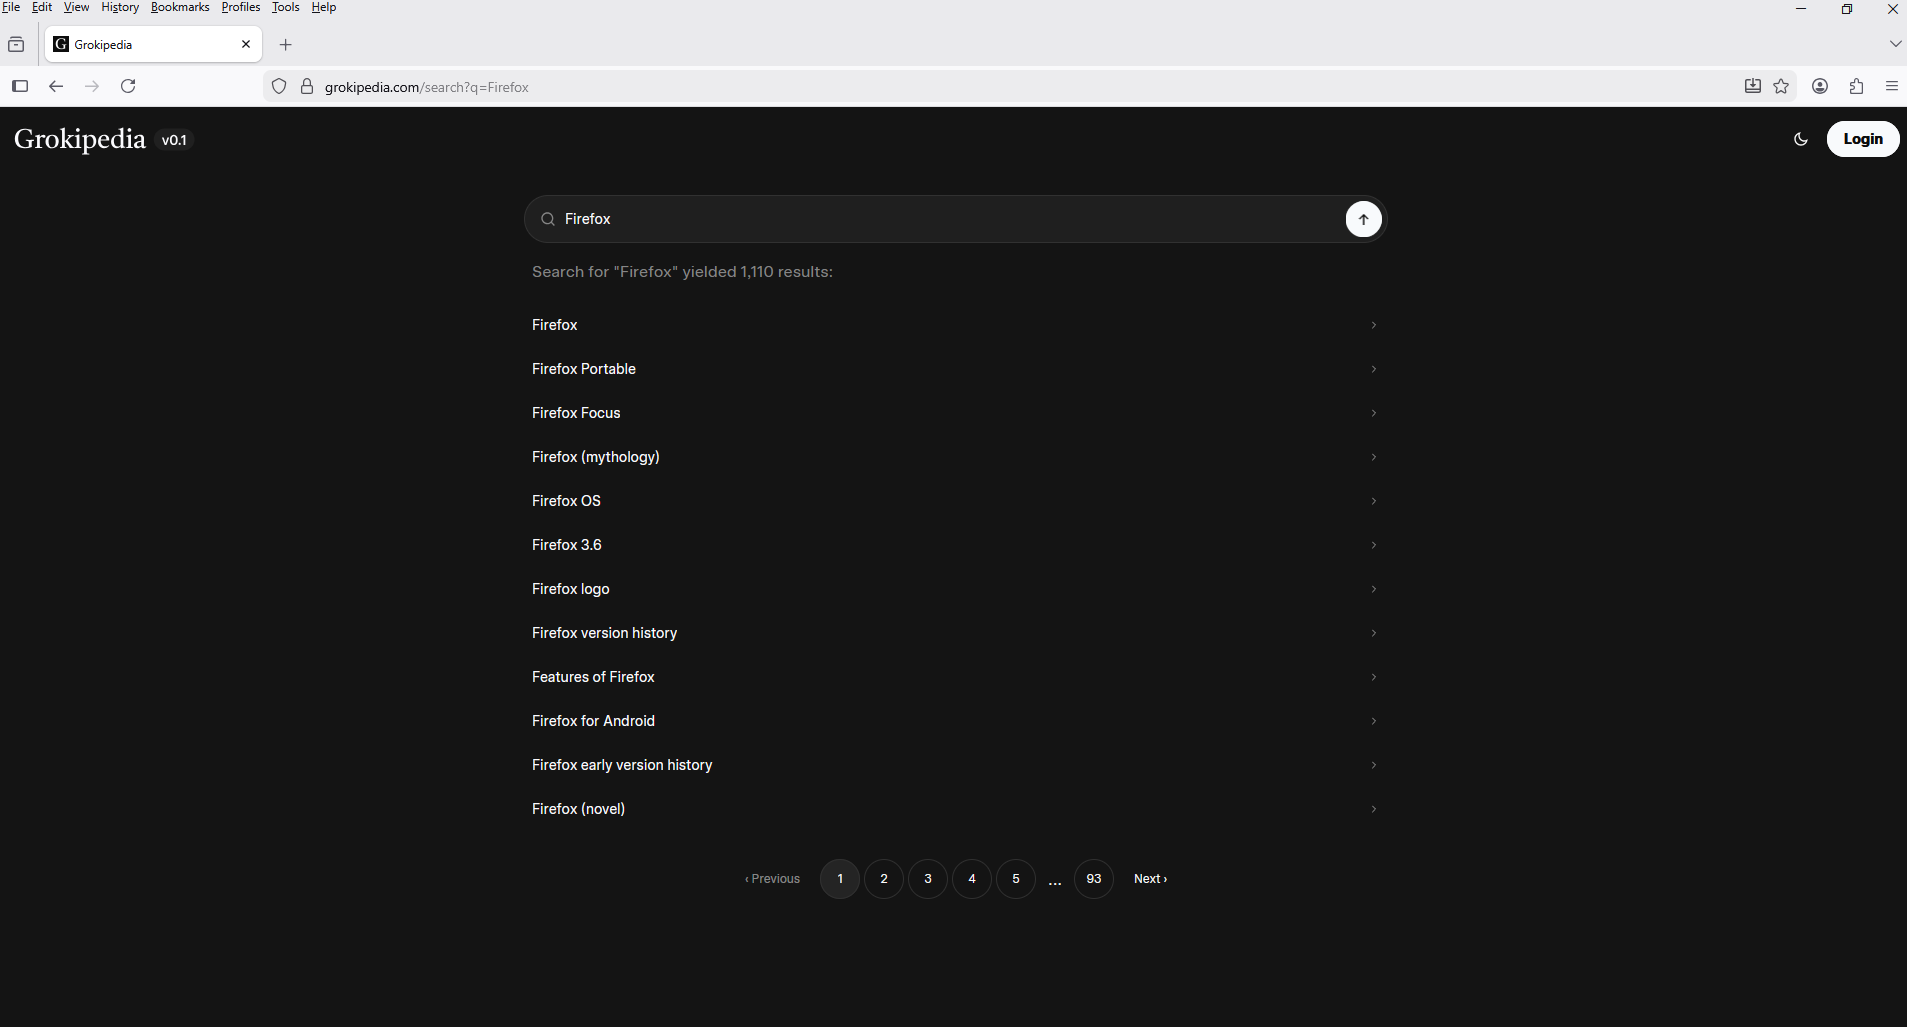Submit search with the arrow-up button

point(1363,219)
